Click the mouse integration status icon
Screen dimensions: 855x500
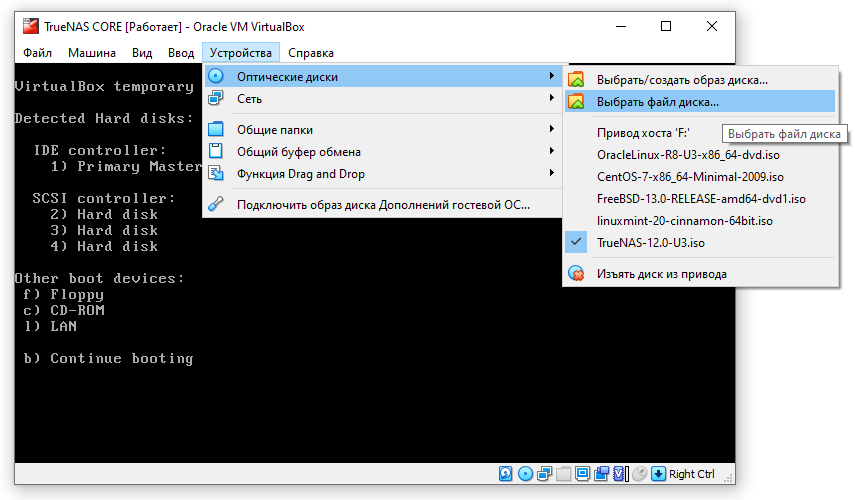640,474
